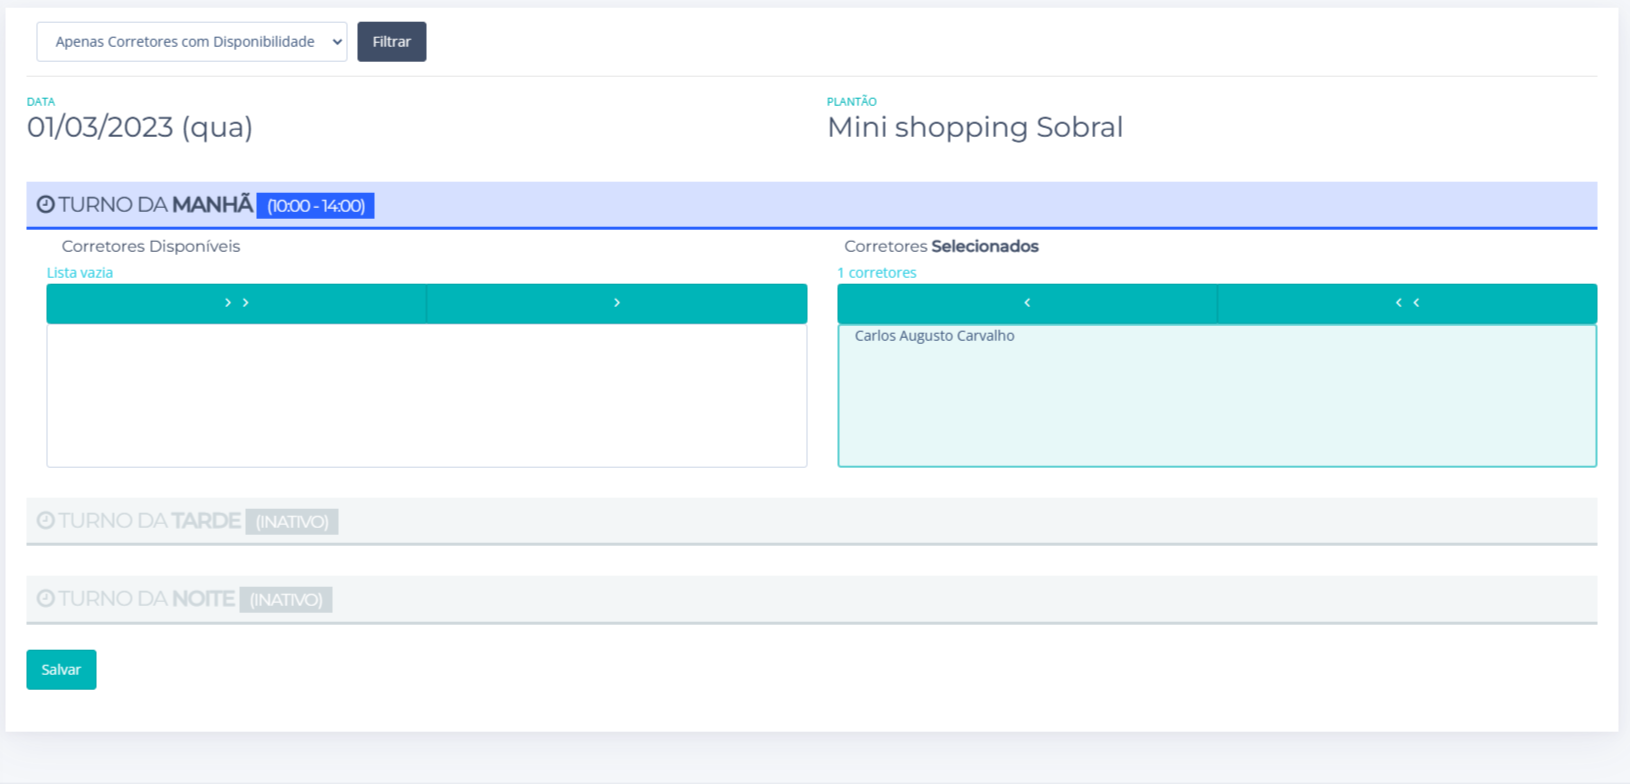The height and width of the screenshot is (784, 1630).
Task: Expand the Turno da Noite section
Action: [x=147, y=599]
